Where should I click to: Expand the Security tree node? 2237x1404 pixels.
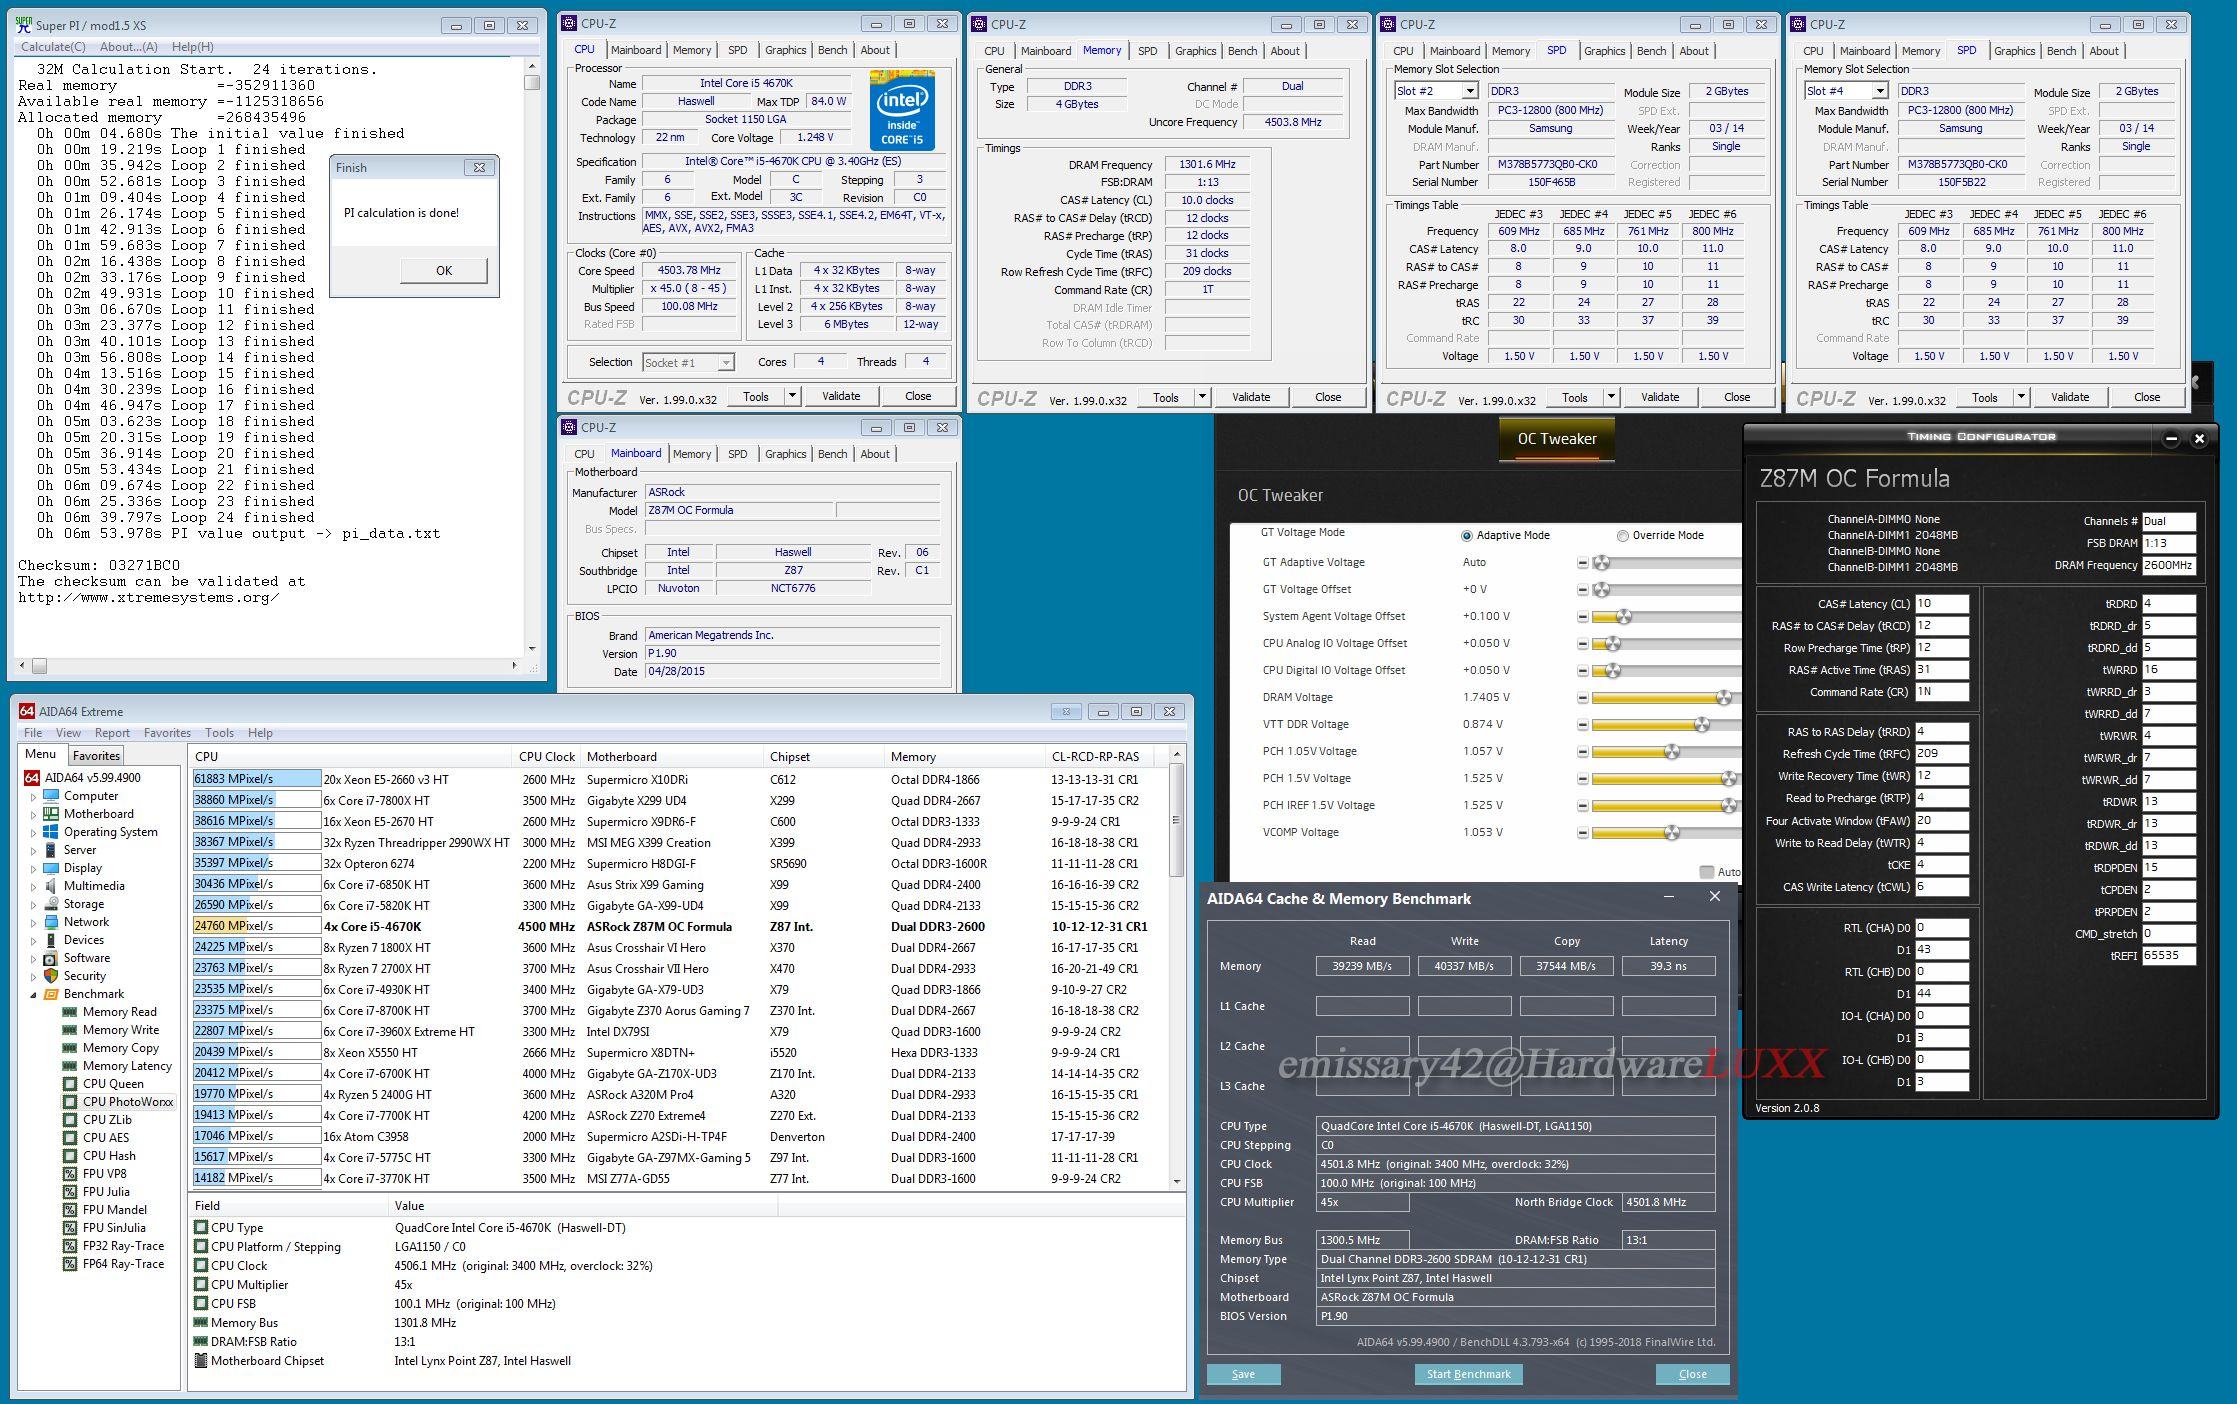(x=33, y=977)
